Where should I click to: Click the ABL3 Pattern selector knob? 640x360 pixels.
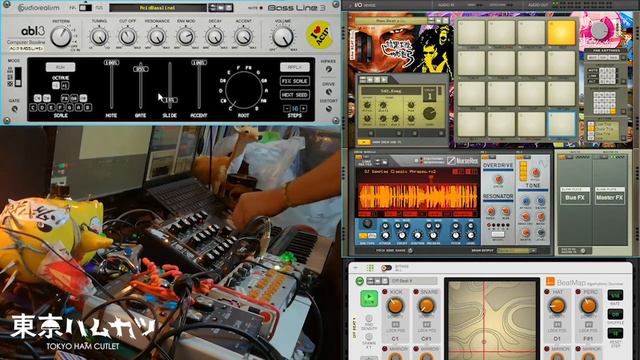pyautogui.click(x=60, y=37)
